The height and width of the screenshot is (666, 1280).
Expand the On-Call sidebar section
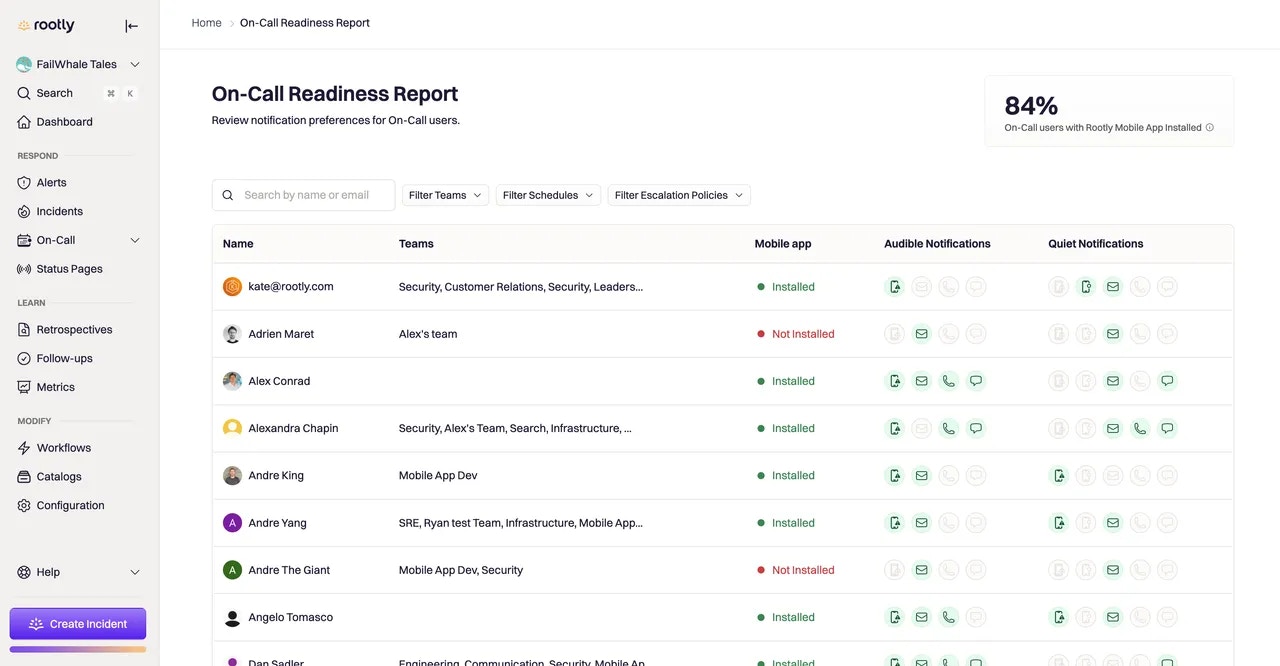[135, 240]
